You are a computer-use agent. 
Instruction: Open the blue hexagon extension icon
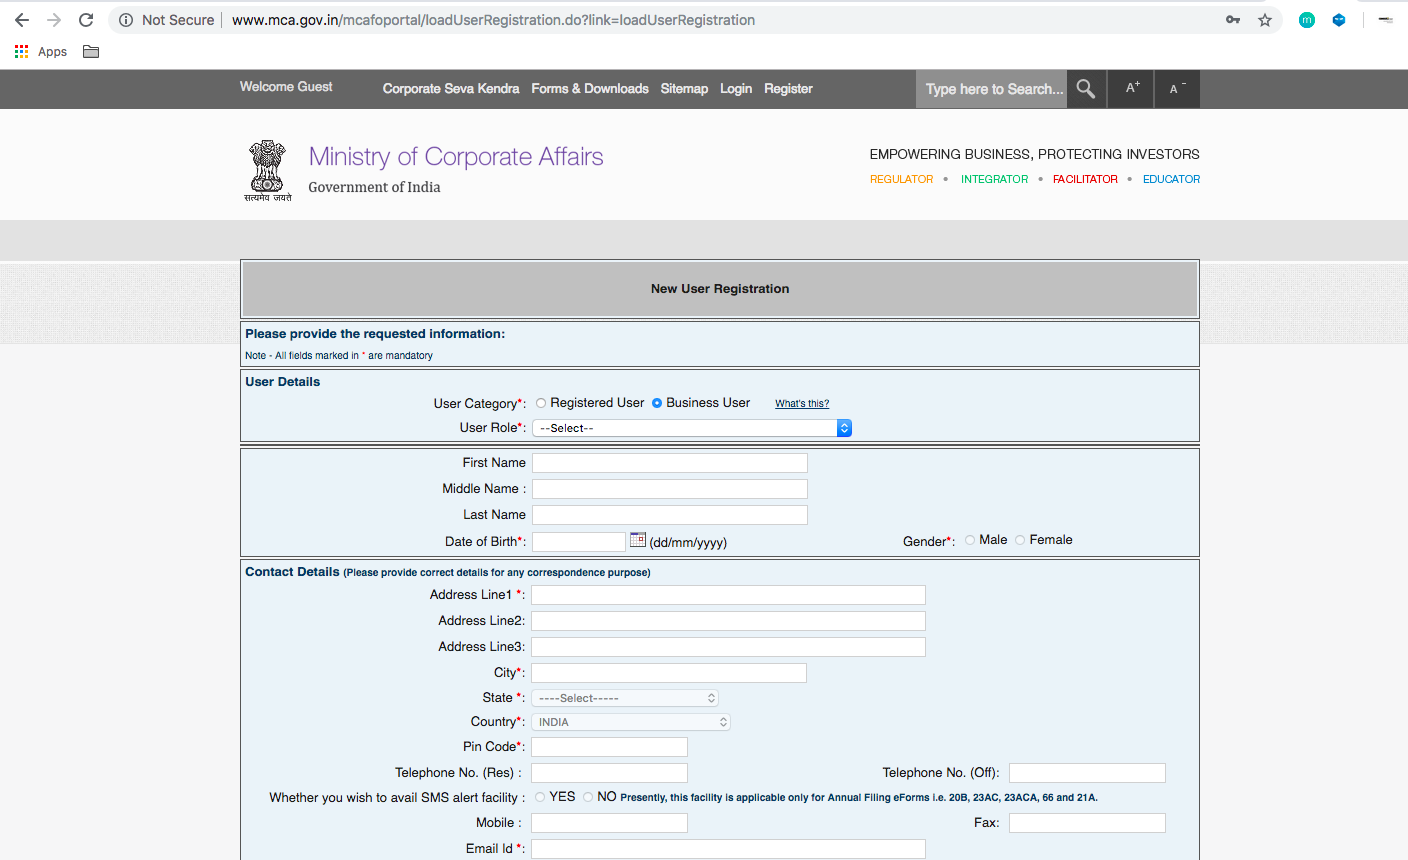coord(1339,20)
